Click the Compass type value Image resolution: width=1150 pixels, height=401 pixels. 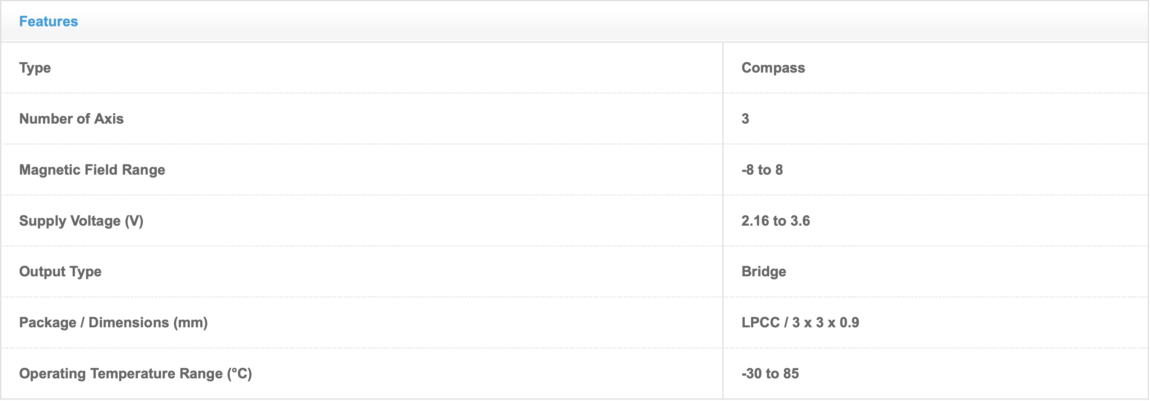[773, 68]
